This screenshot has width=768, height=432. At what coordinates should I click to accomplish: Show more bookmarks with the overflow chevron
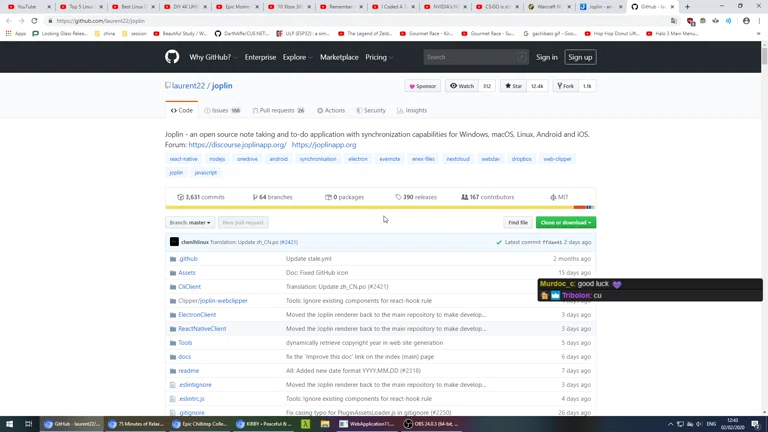point(759,33)
